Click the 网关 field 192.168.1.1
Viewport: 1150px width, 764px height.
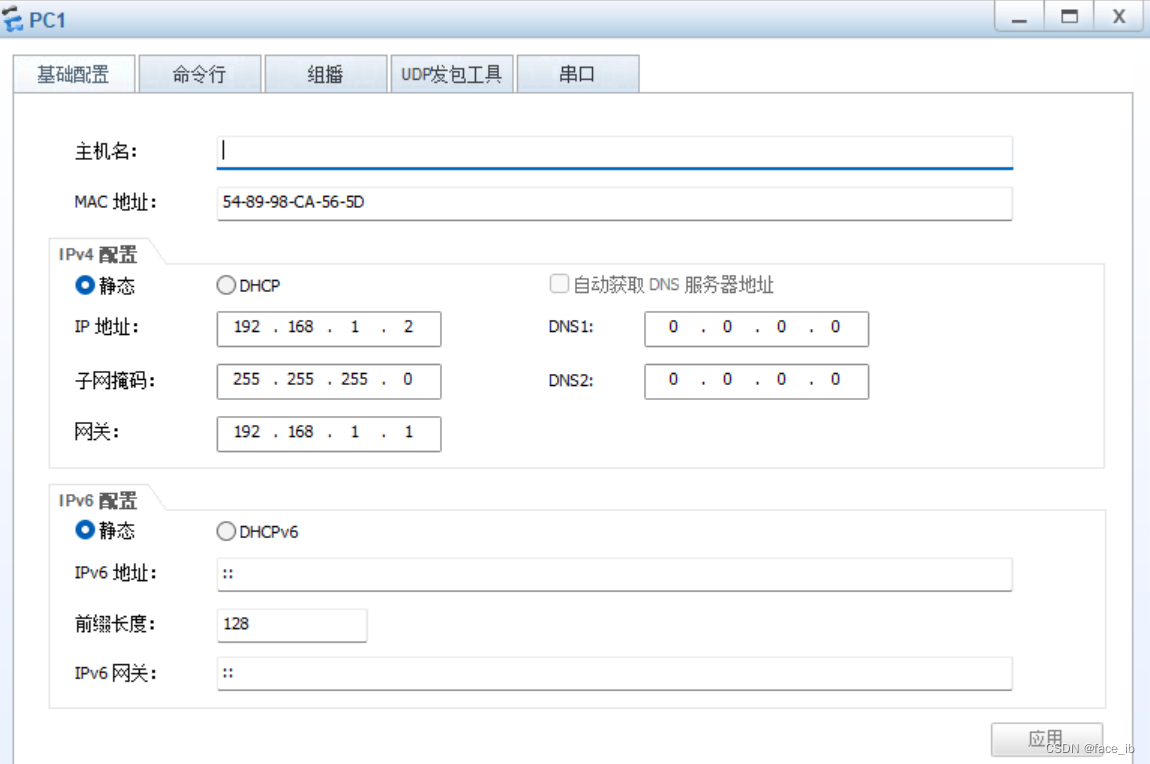point(329,433)
